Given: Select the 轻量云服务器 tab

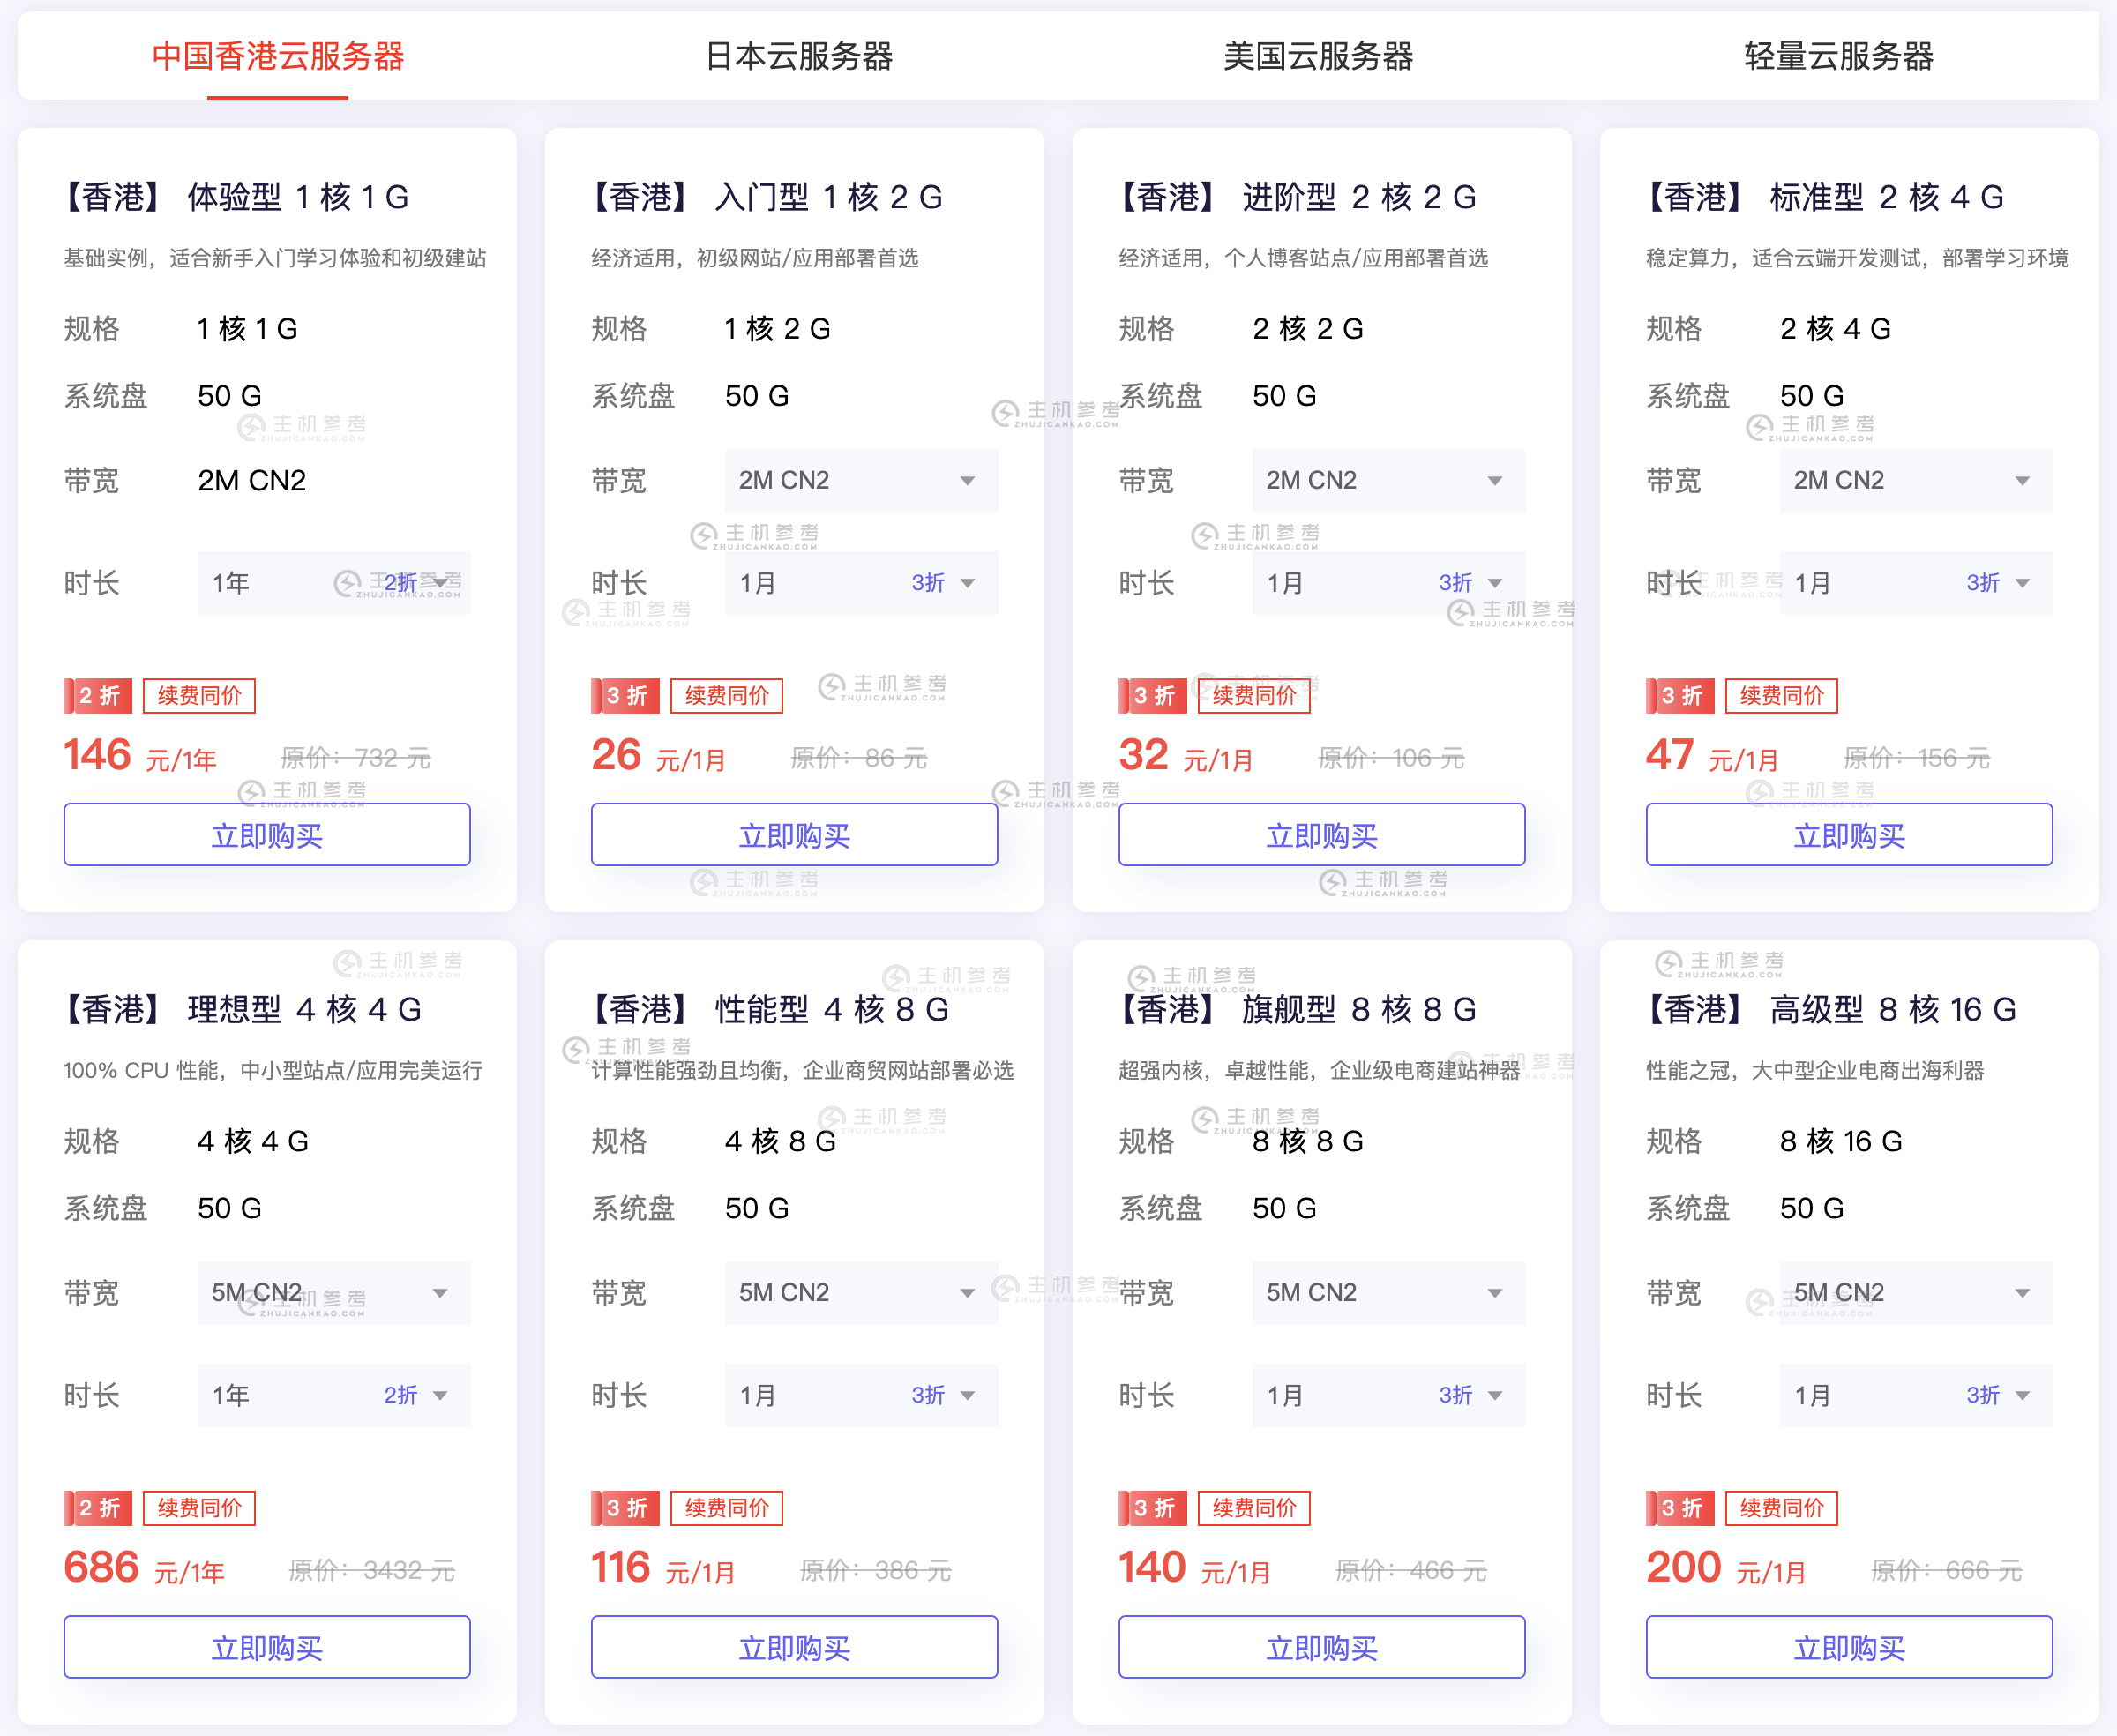Looking at the screenshot, I should (1838, 56).
